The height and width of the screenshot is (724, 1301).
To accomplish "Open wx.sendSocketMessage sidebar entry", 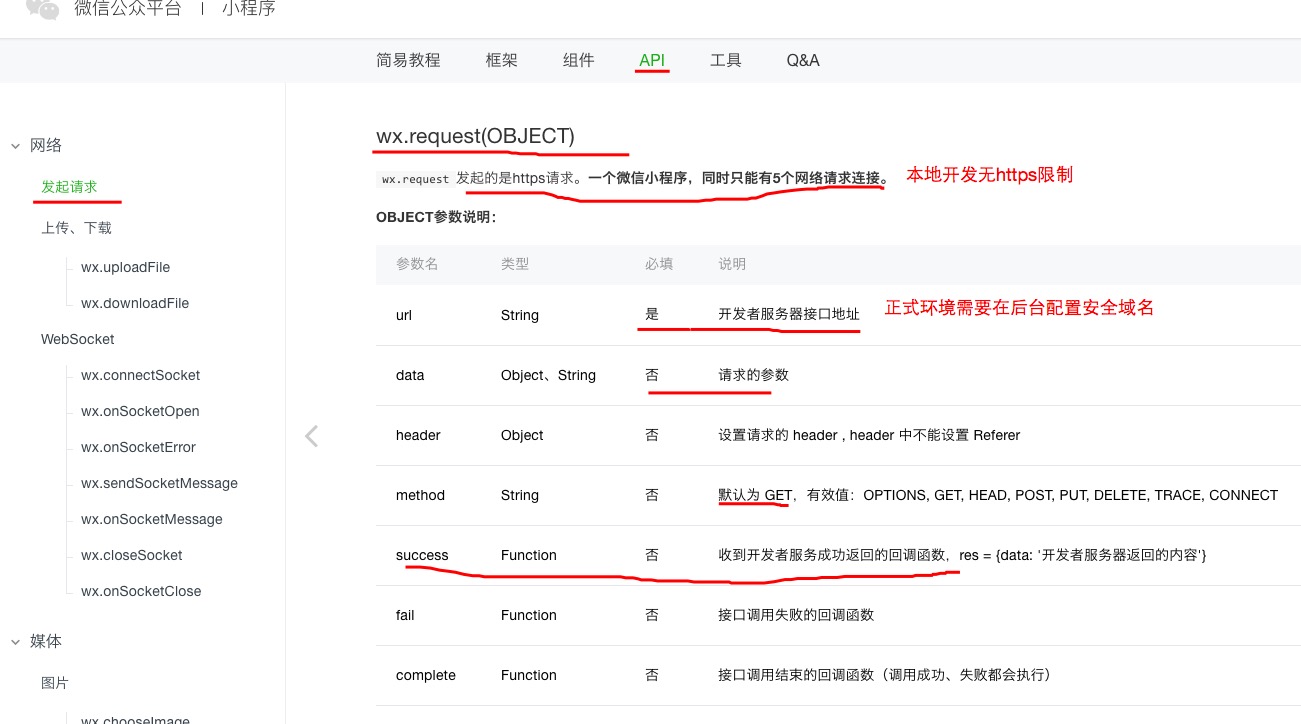I will [159, 483].
